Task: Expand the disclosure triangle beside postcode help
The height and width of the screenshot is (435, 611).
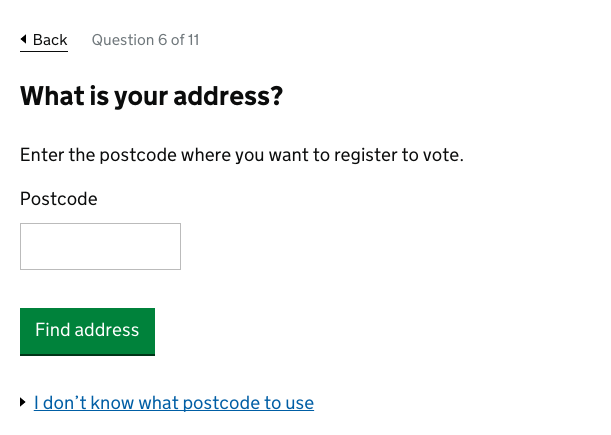Action: [x=24, y=403]
